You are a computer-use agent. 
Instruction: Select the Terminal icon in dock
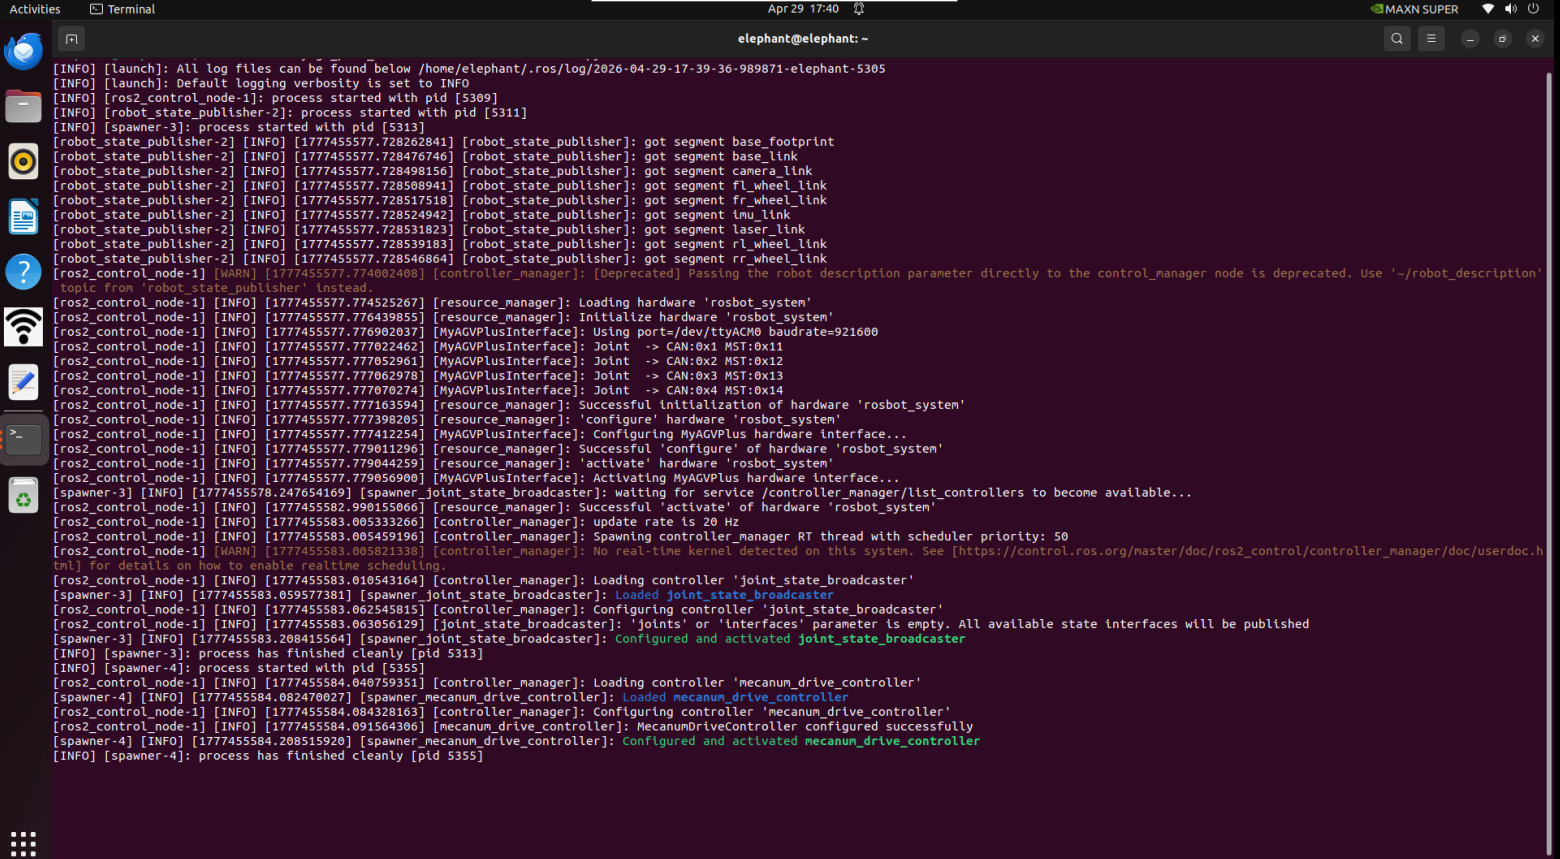tap(24, 438)
